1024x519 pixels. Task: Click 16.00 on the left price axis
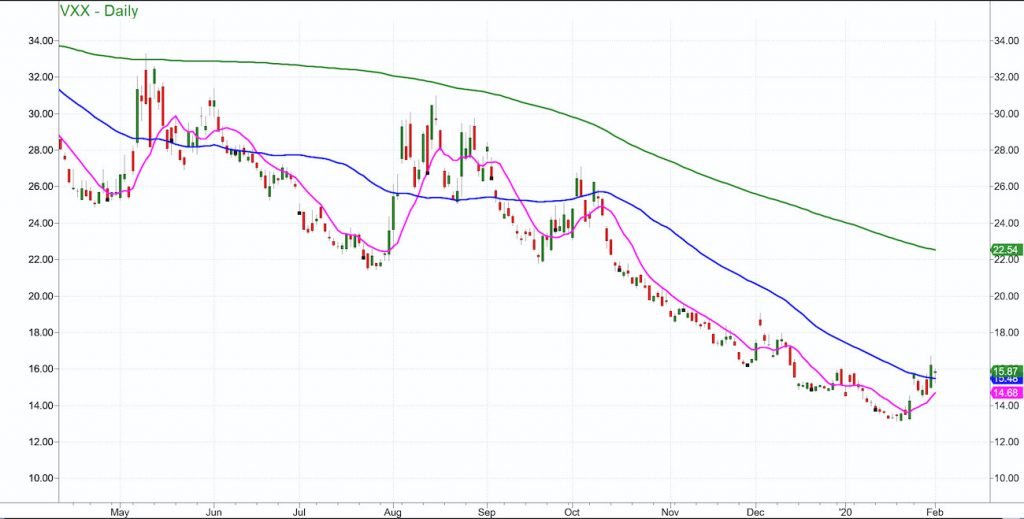(x=40, y=369)
